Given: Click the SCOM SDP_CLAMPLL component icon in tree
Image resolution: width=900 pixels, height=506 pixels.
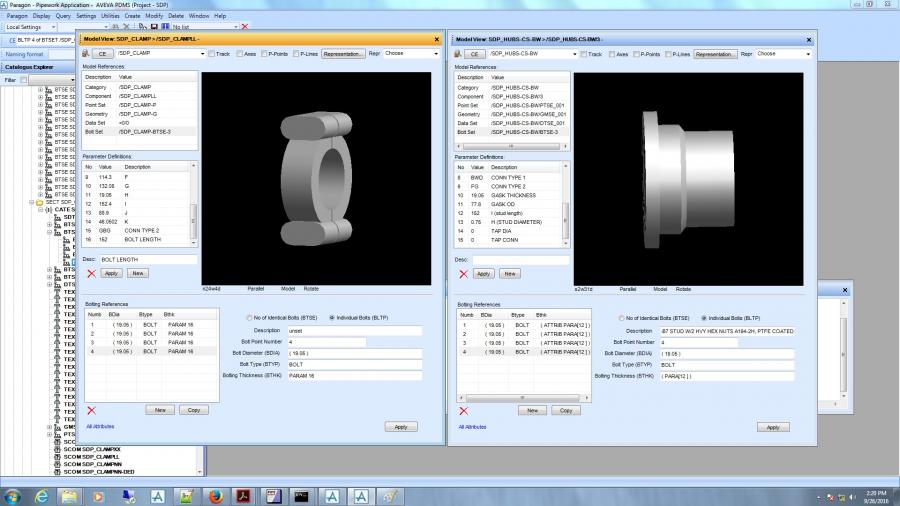Looking at the screenshot, I should (57, 457).
